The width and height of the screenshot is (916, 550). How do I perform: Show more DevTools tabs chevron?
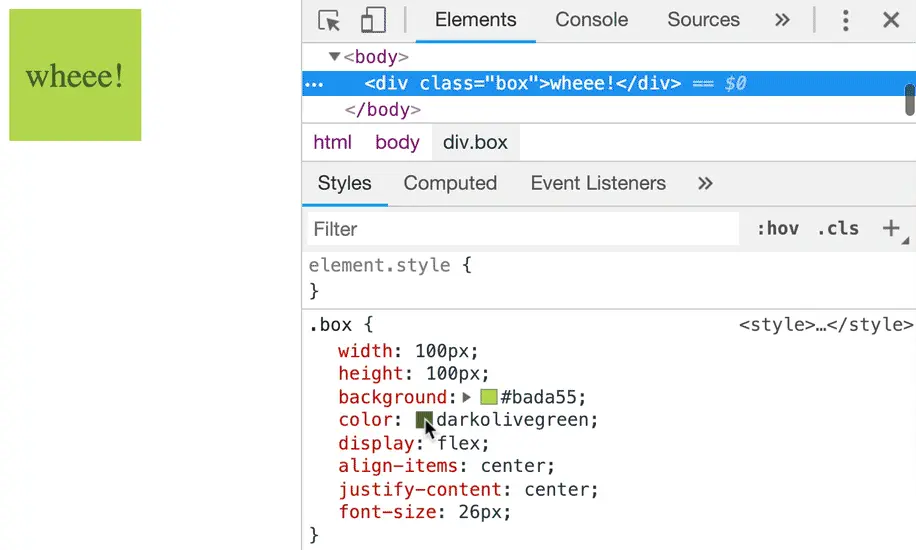(x=782, y=20)
